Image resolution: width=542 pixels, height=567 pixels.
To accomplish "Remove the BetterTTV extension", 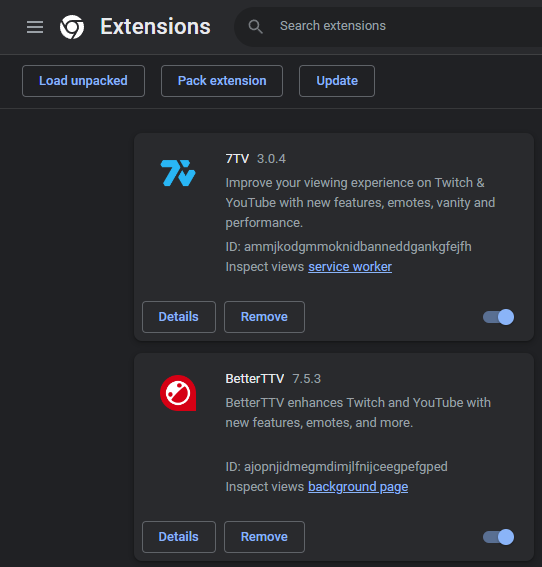I will pyautogui.click(x=264, y=537).
